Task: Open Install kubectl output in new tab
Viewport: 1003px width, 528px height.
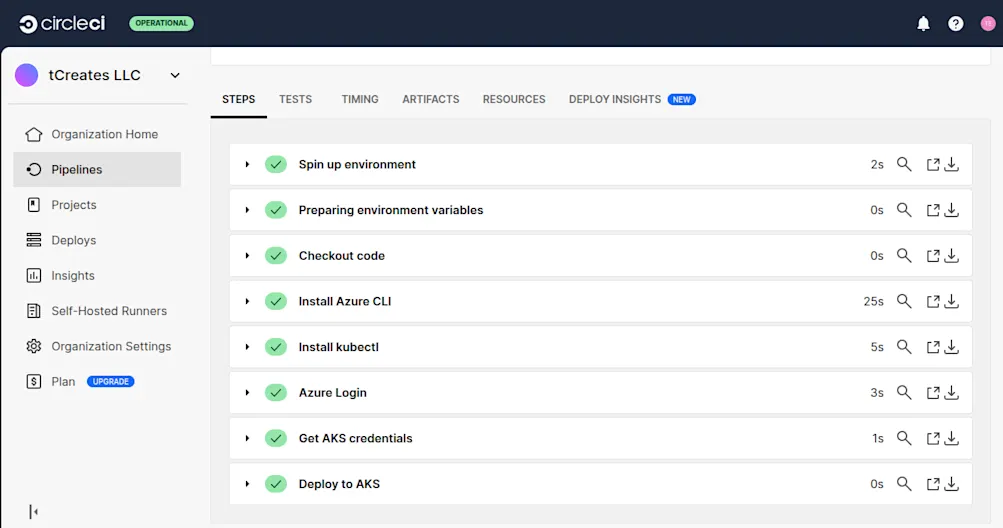Action: click(x=933, y=347)
